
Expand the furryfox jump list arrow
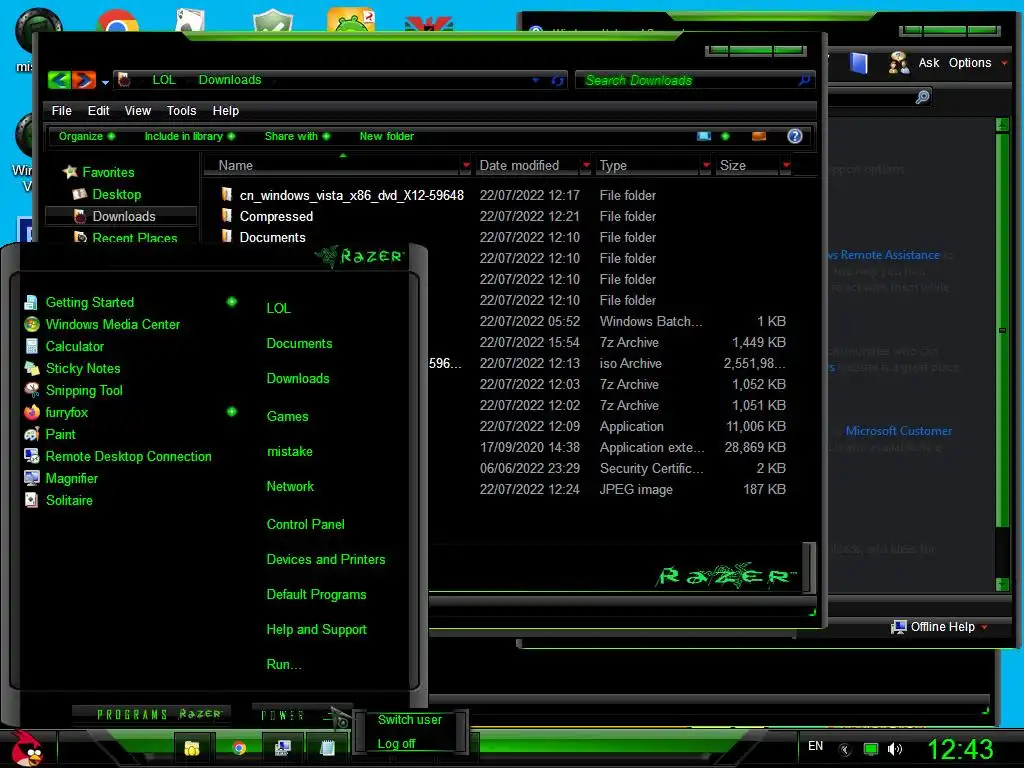click(231, 411)
